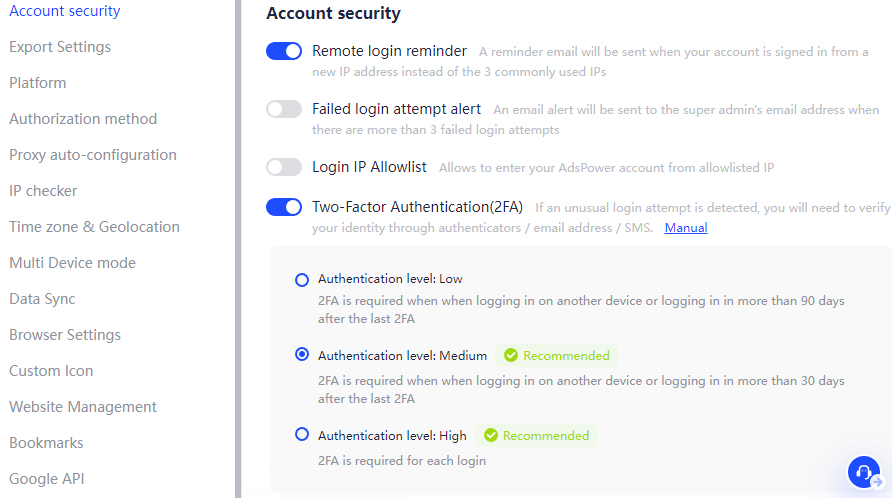
Task: Turn on Login IP Allowlist switch
Action: (x=284, y=167)
